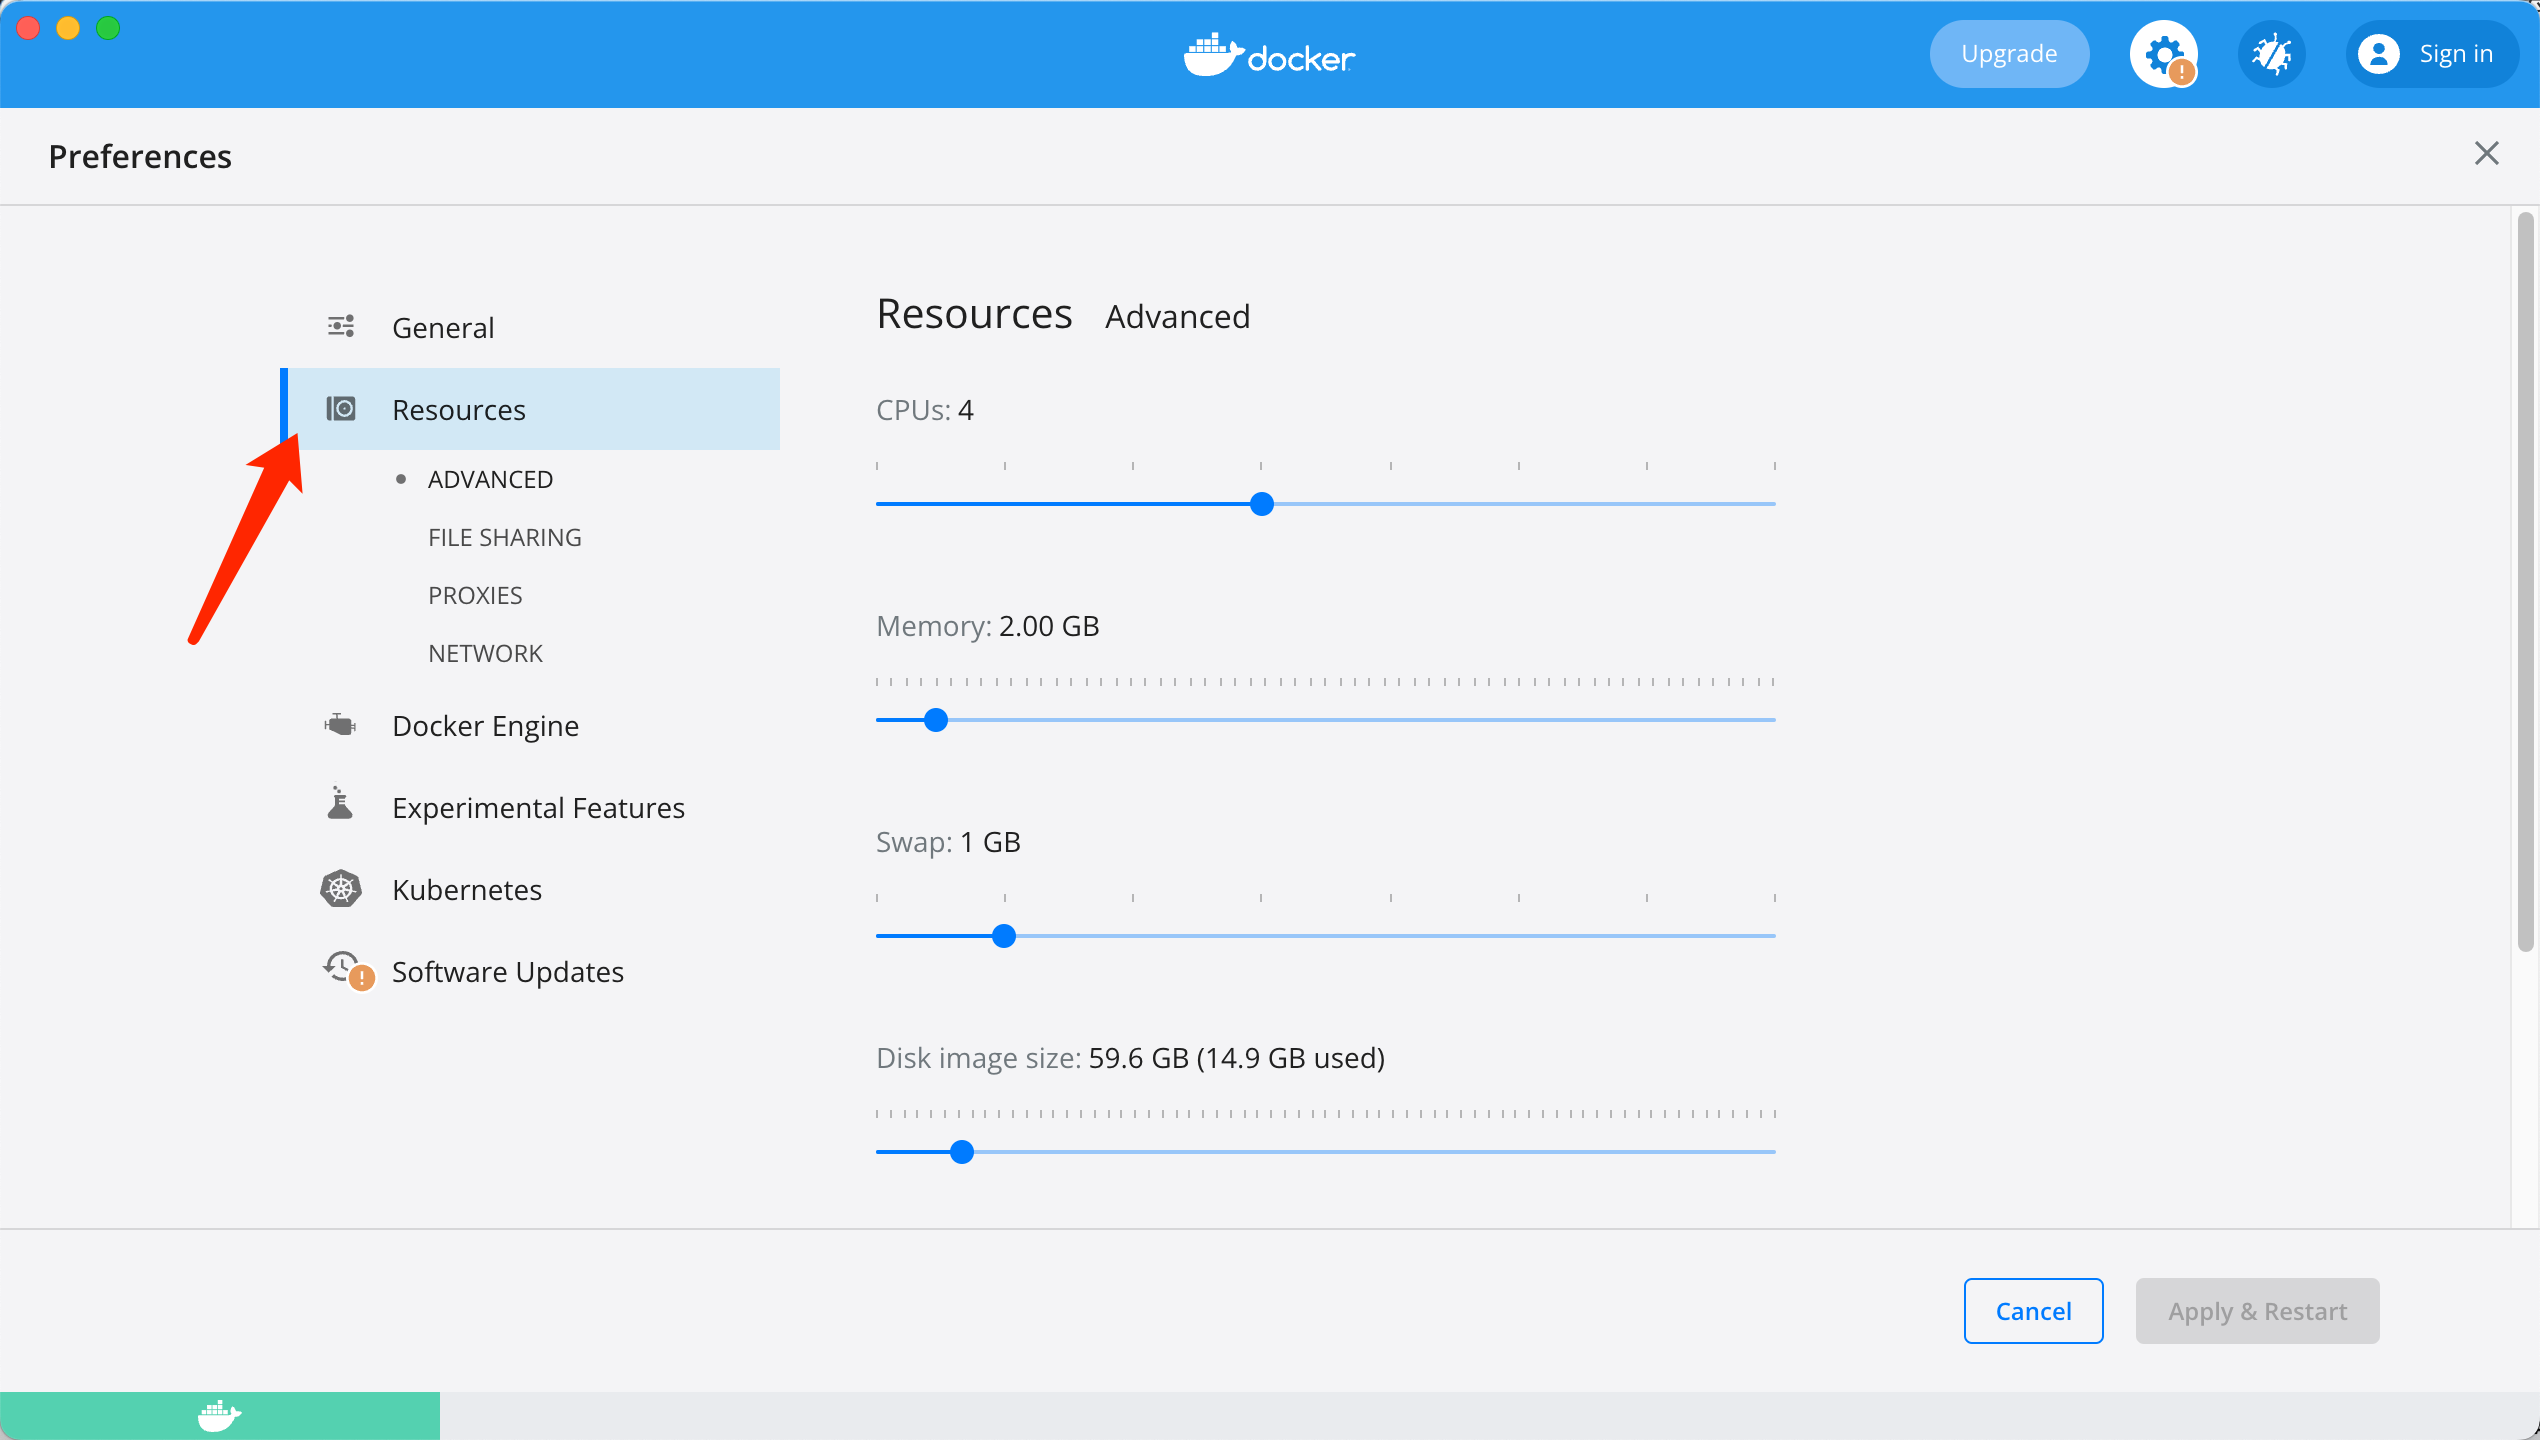This screenshot has height=1440, width=2540.
Task: Click the CPUs slider handle
Action: (x=1262, y=504)
